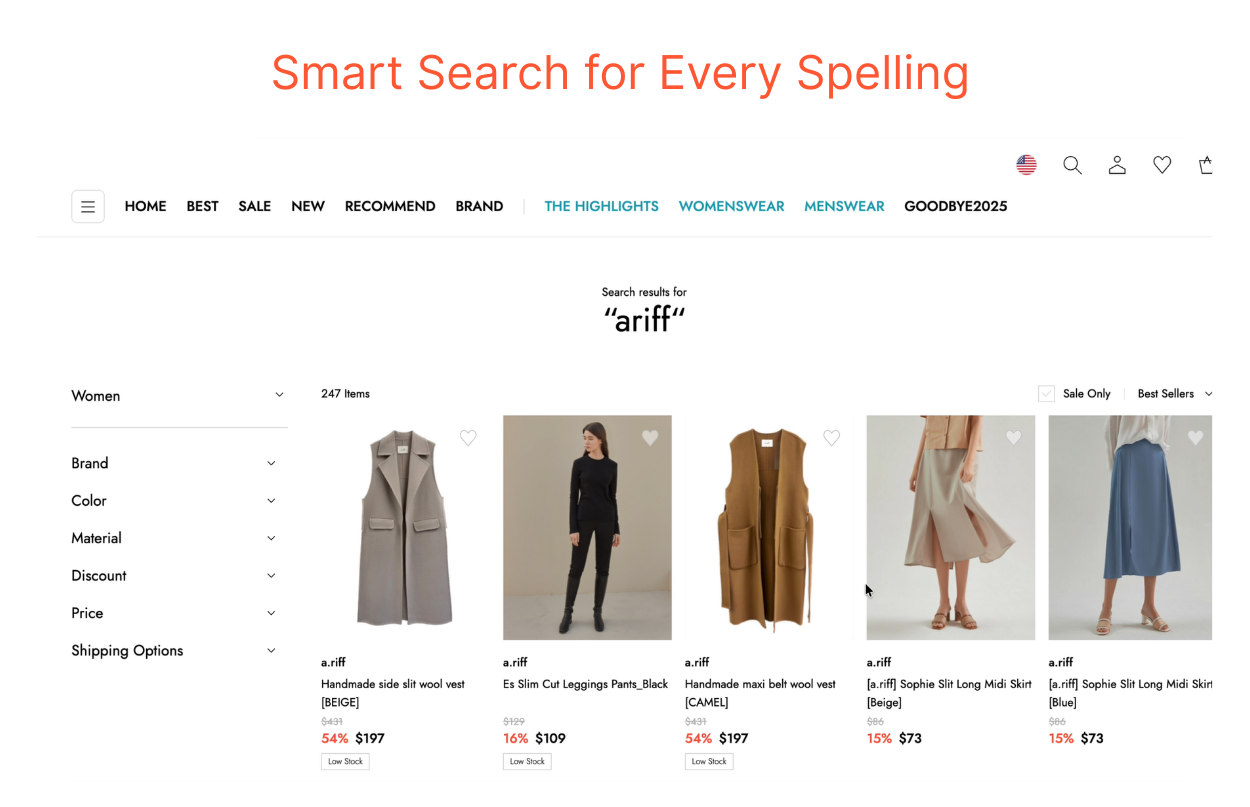
Task: Open the SALE navigation item
Action: point(254,207)
